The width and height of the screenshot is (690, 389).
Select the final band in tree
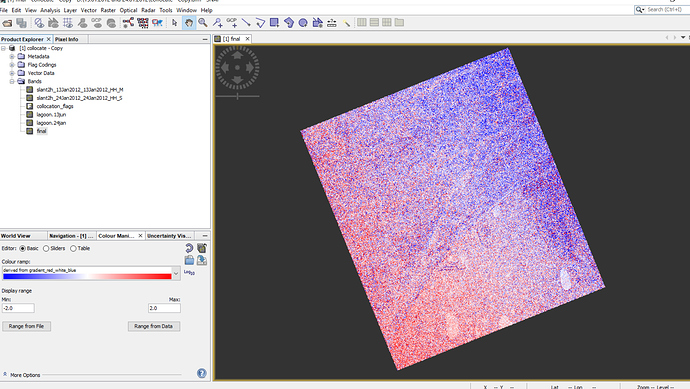pos(41,131)
